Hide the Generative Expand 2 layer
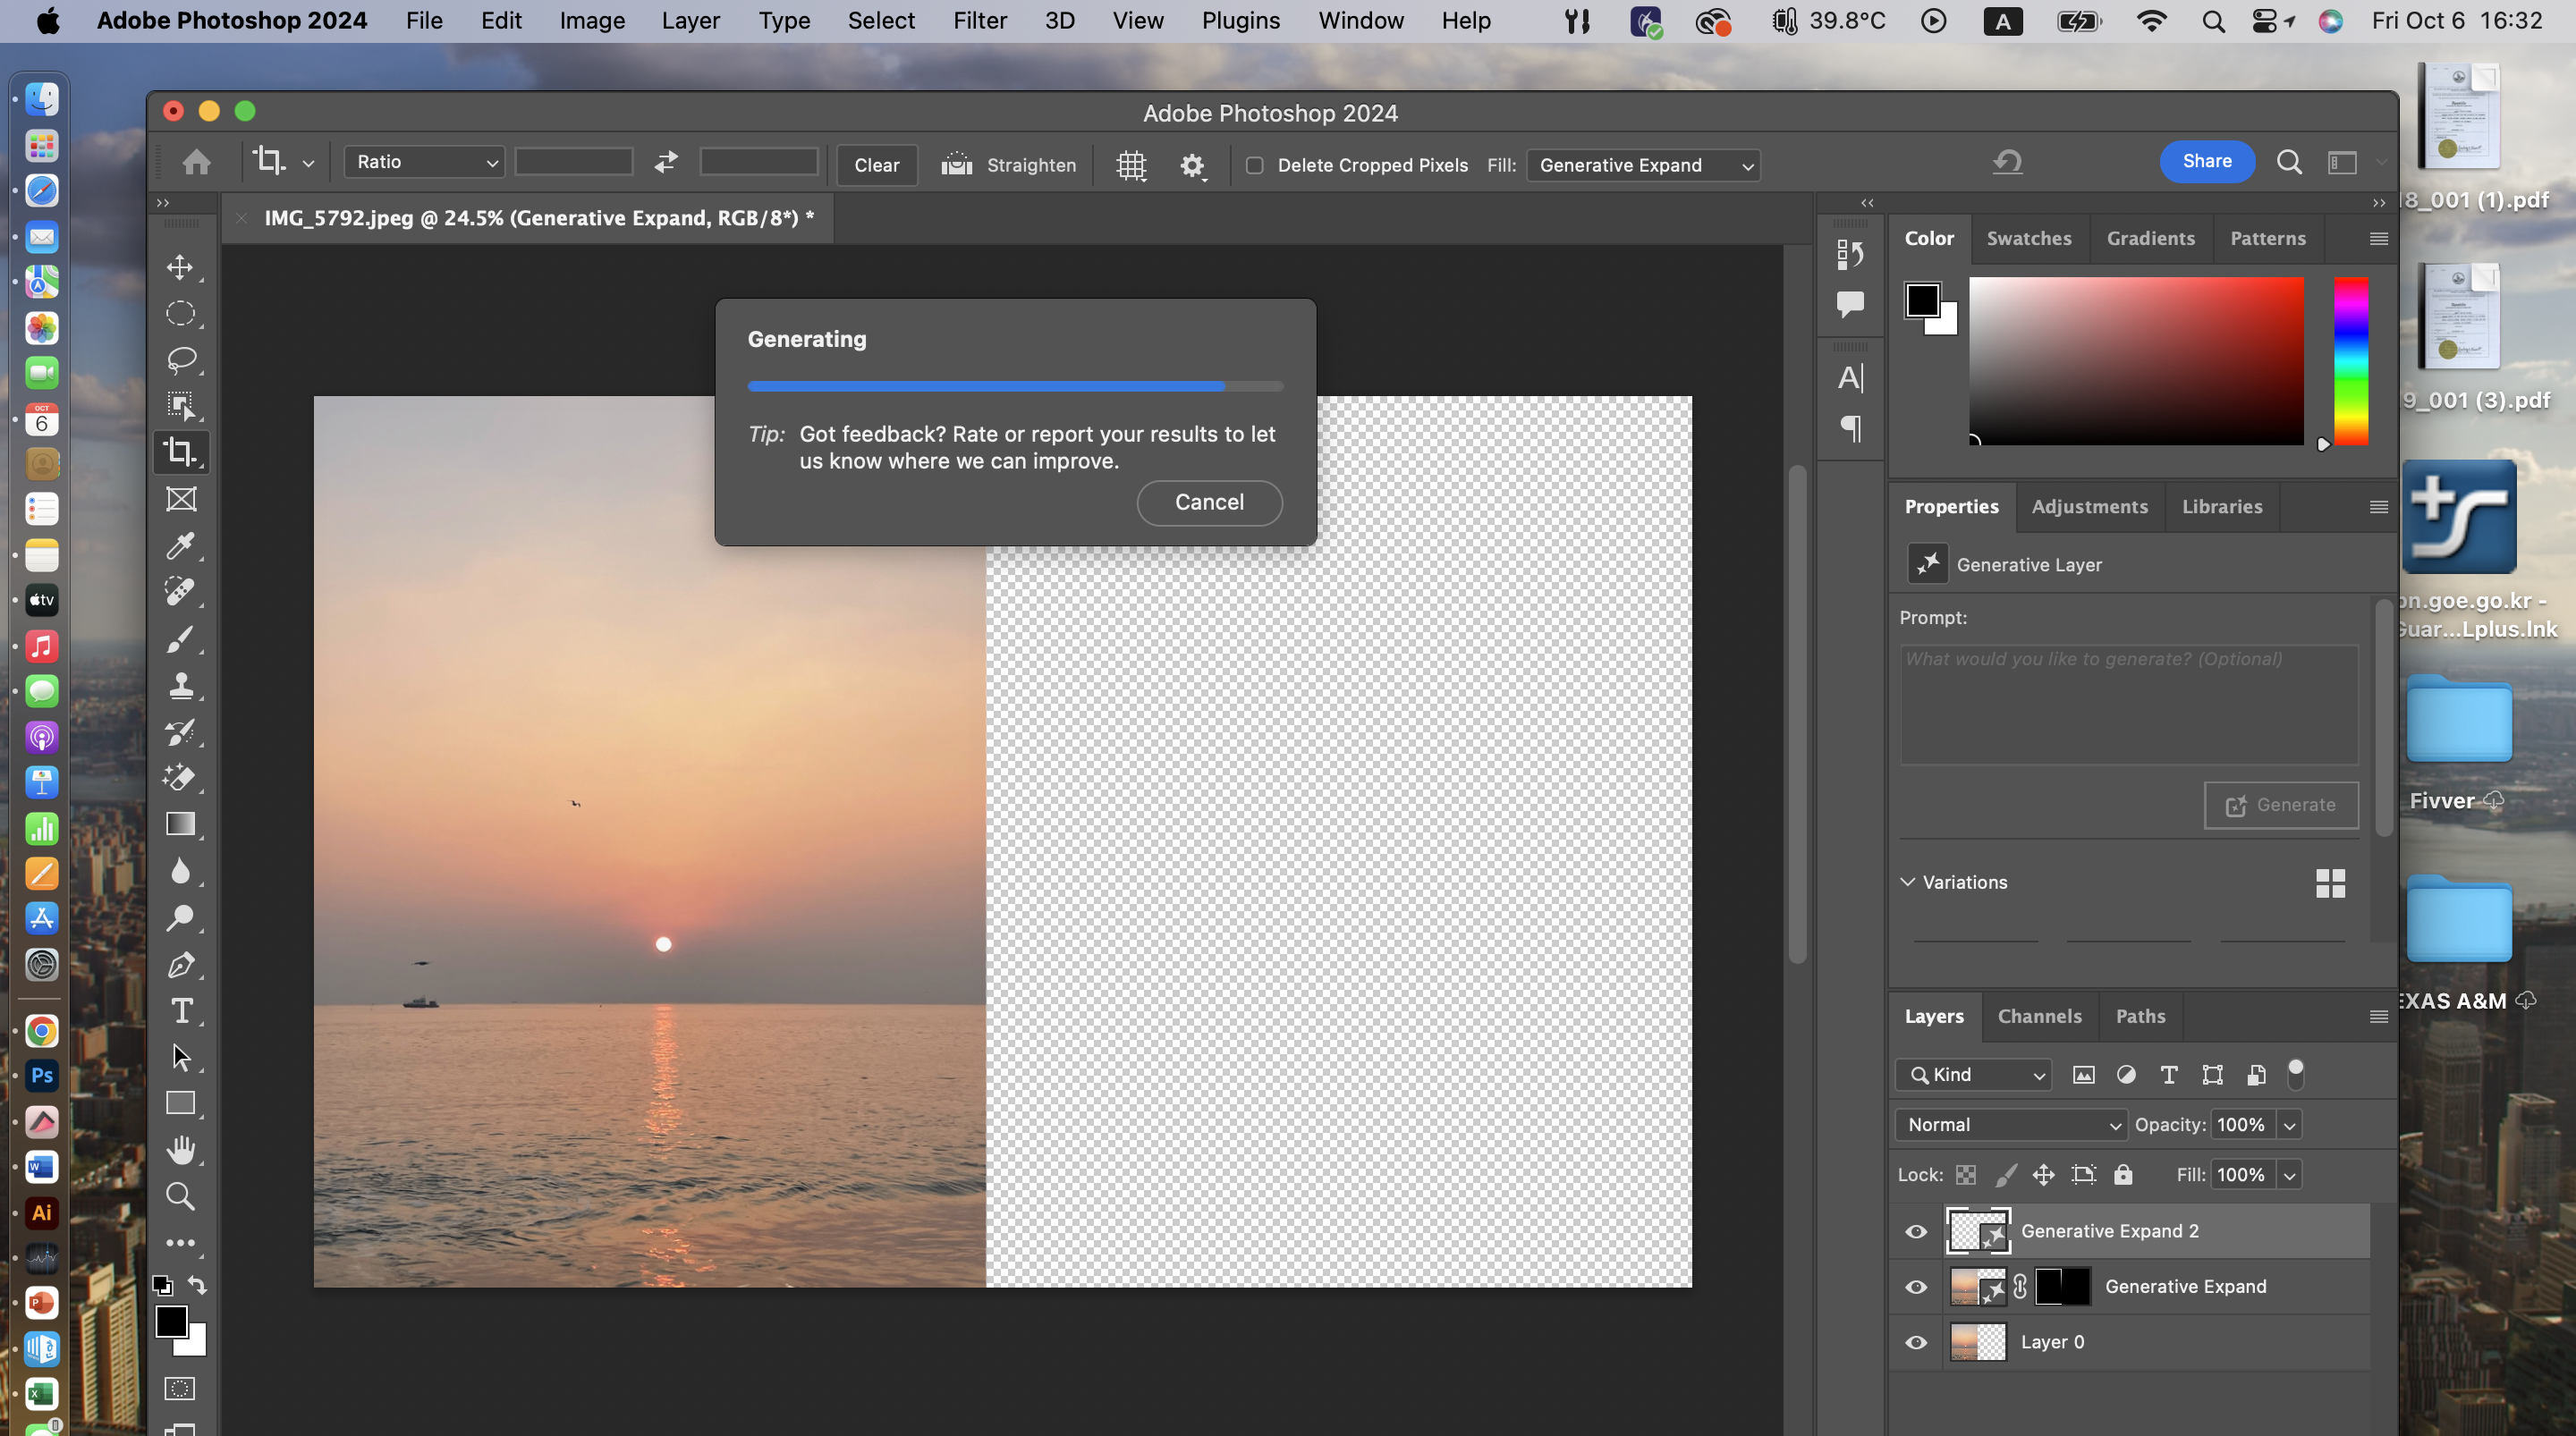Viewport: 2576px width, 1436px height. (x=1915, y=1231)
